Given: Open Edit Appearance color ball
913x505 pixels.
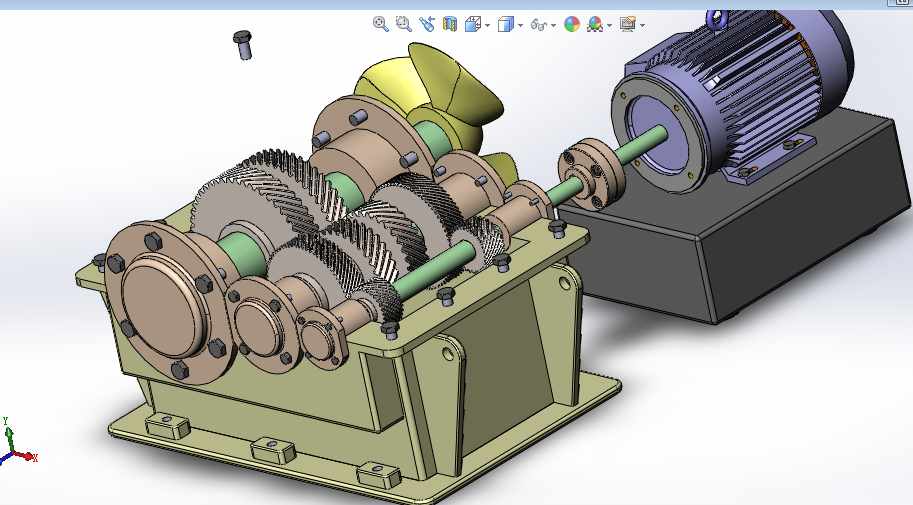Looking at the screenshot, I should [572, 24].
